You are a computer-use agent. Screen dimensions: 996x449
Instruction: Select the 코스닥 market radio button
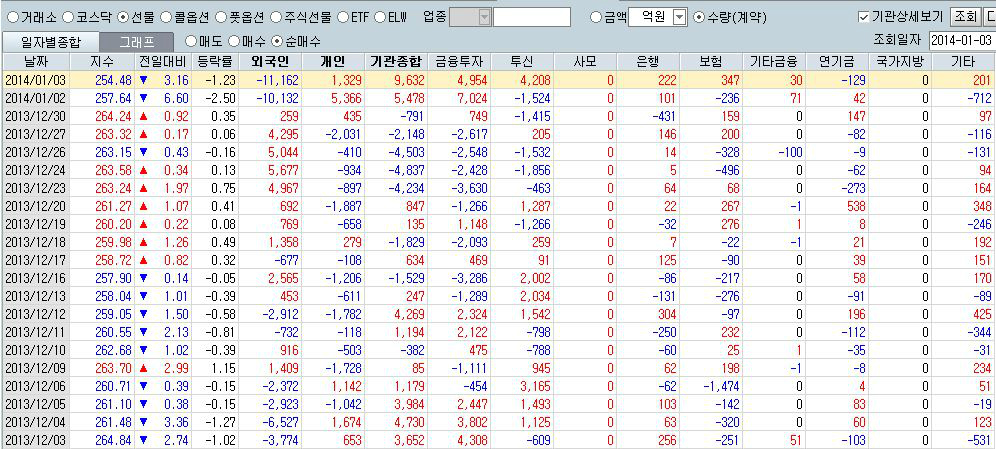68,17
